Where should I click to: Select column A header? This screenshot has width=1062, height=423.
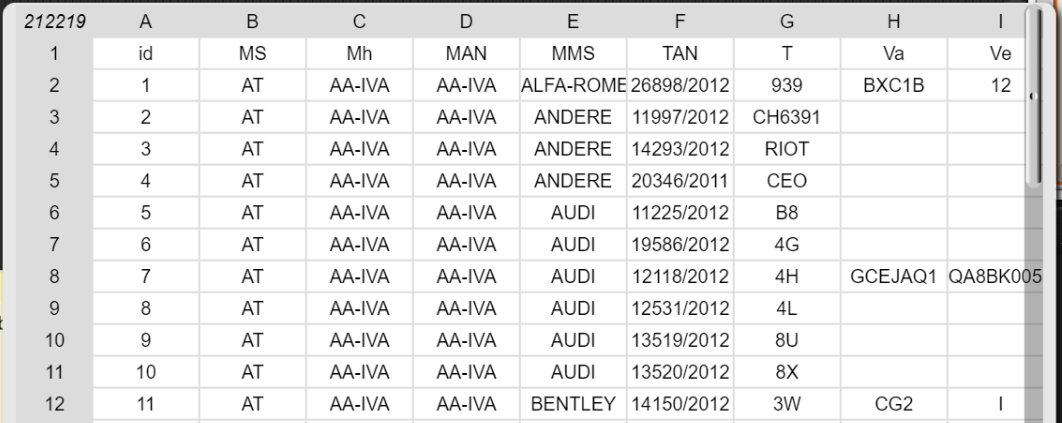[145, 22]
